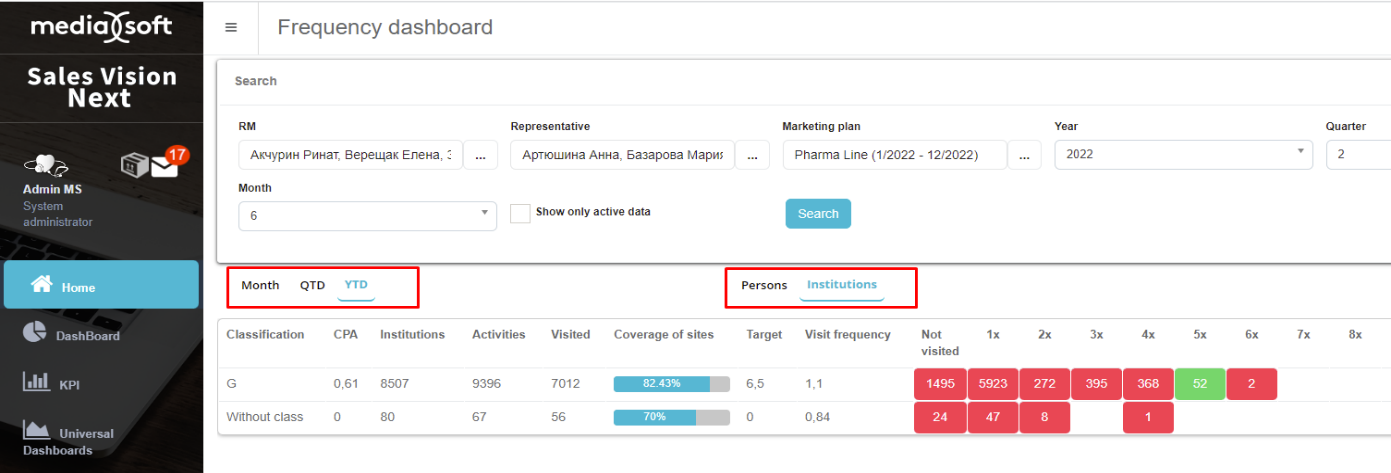Viewport: 1391px width, 473px height.
Task: Open Universal Dashboards area chart icon
Action: pyautogui.click(x=37, y=429)
